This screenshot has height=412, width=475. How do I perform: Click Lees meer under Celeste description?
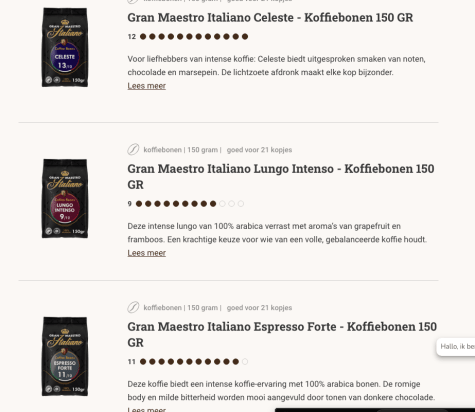[x=147, y=86]
